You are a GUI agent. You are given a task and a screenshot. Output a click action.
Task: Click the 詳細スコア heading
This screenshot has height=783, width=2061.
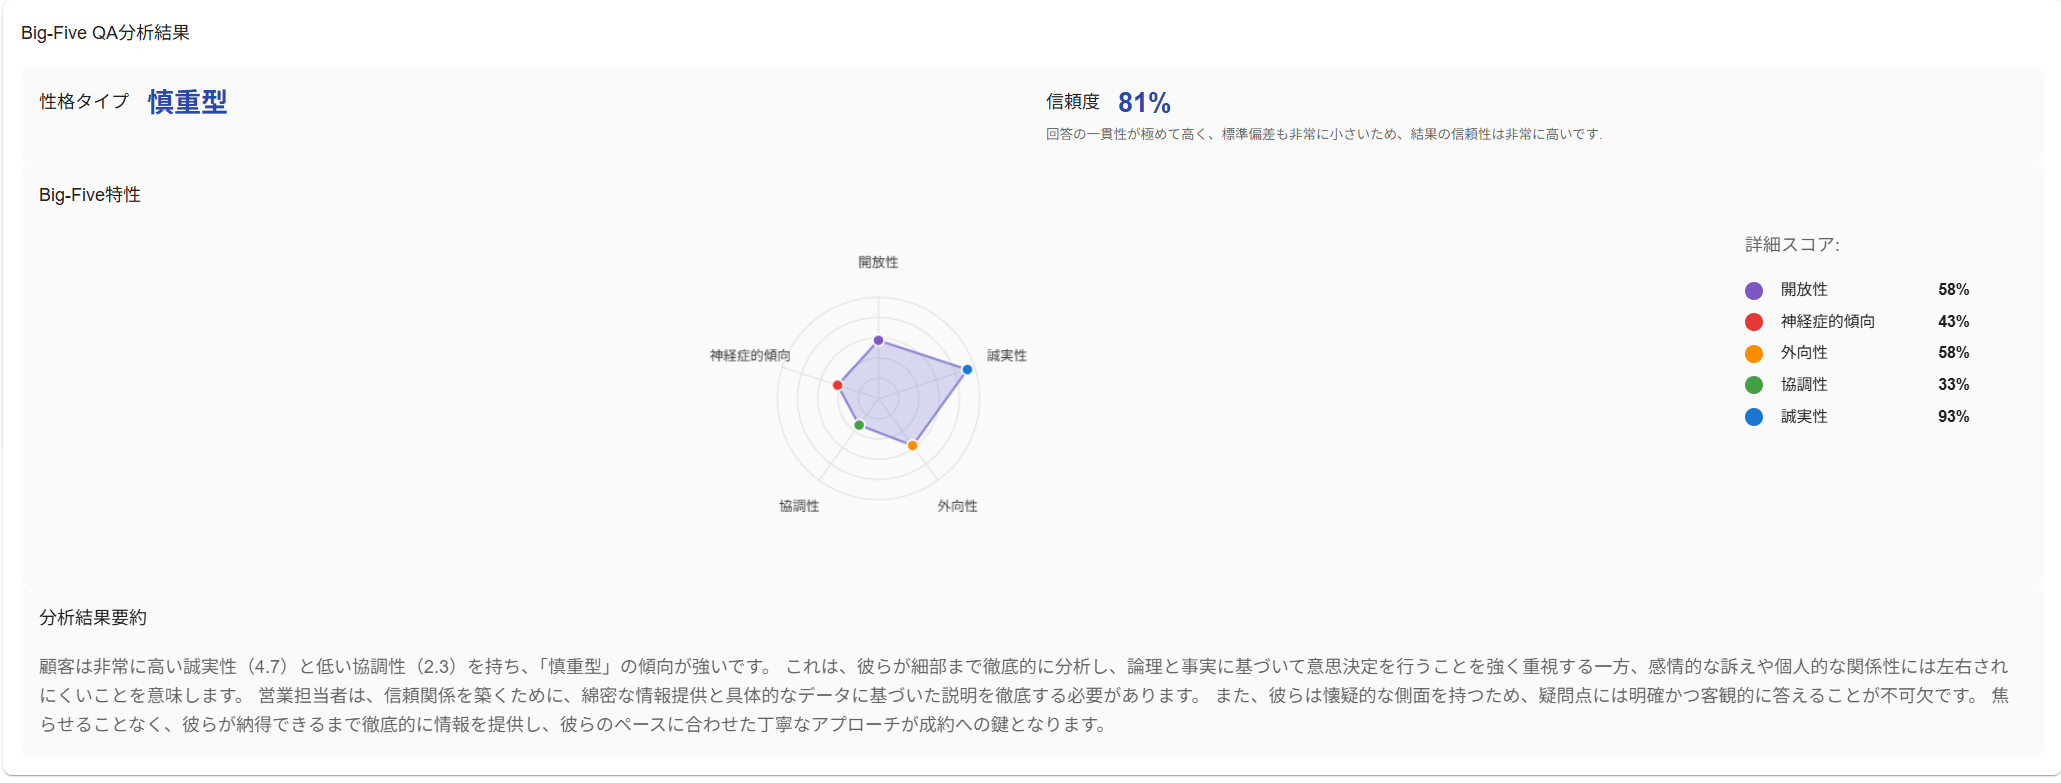[x=1792, y=245]
